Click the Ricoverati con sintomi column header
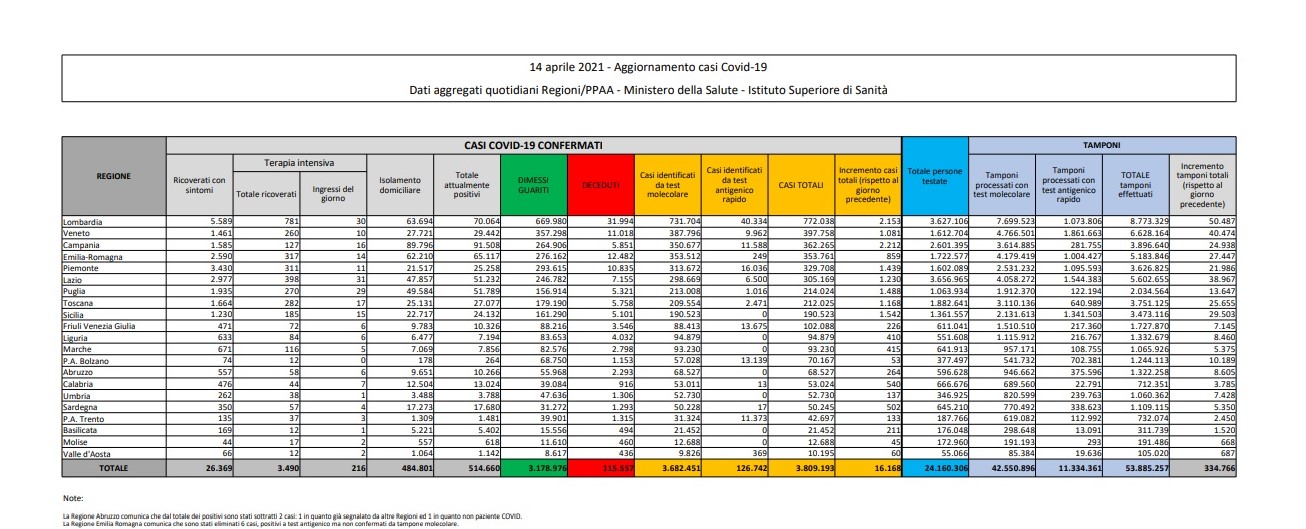Image resolution: width=1306 pixels, height=529 pixels. (x=198, y=183)
